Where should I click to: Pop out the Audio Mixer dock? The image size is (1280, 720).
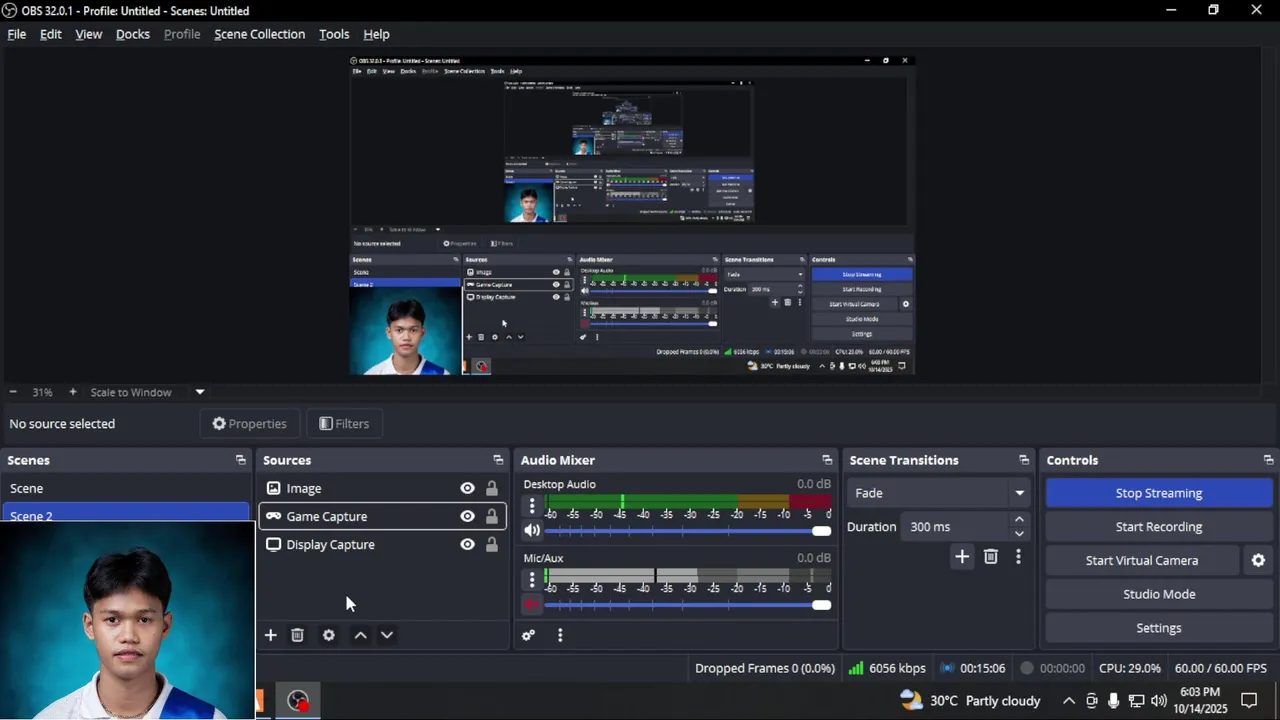click(x=827, y=460)
